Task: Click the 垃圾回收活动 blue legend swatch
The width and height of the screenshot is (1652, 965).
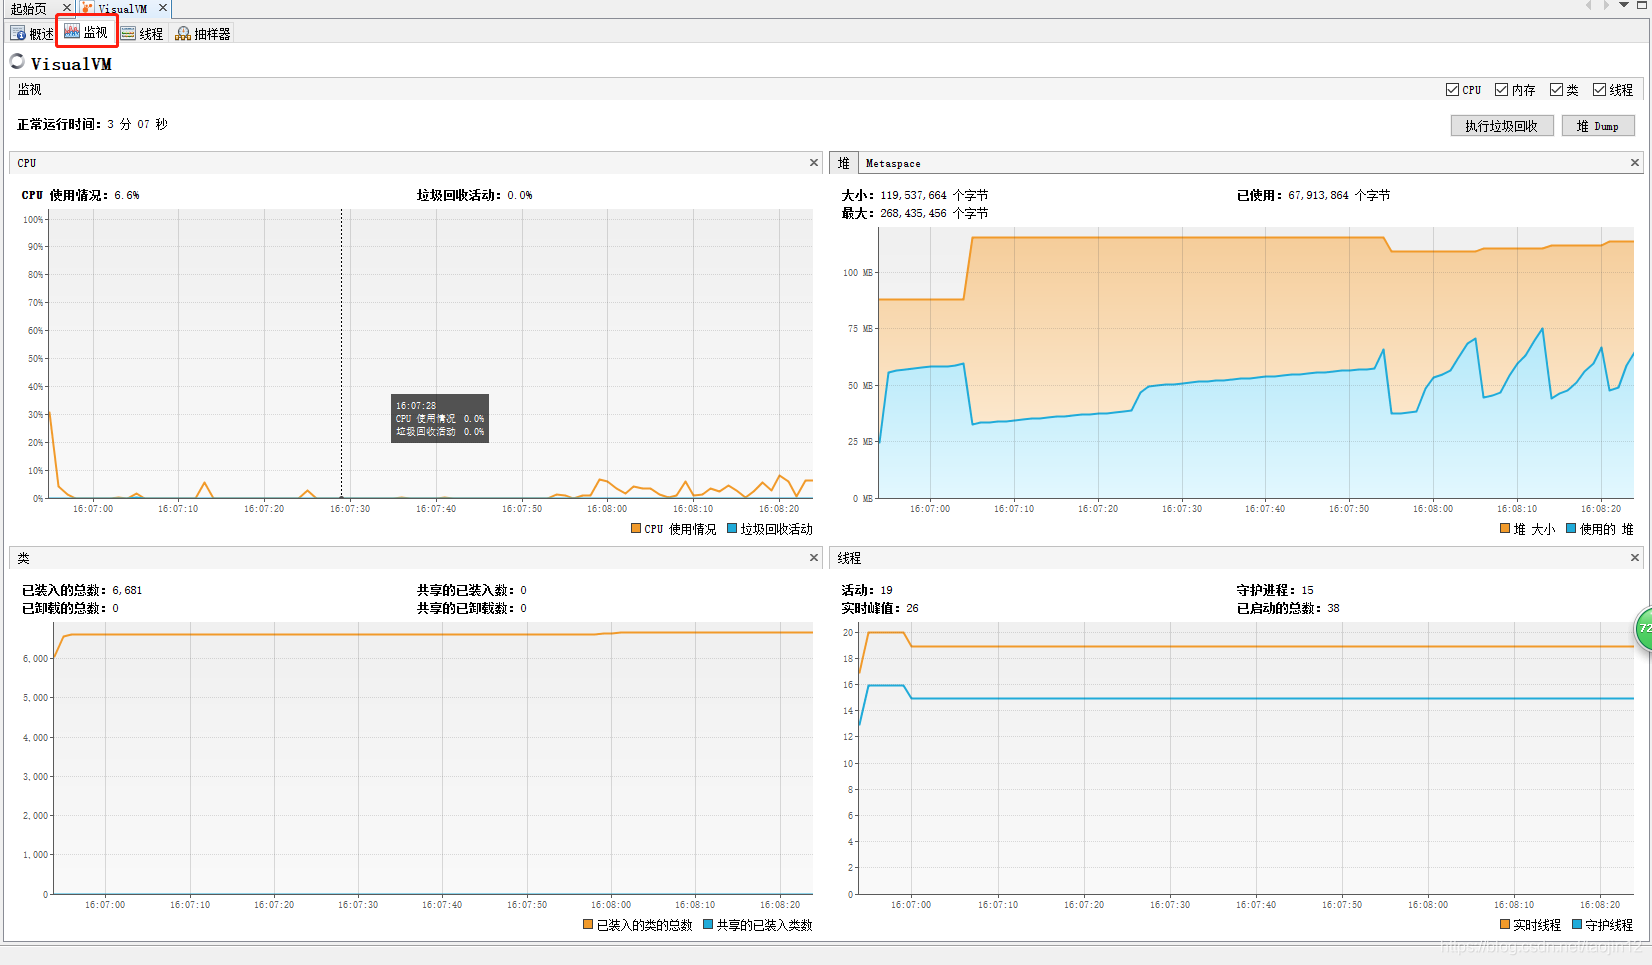Action: coord(732,528)
